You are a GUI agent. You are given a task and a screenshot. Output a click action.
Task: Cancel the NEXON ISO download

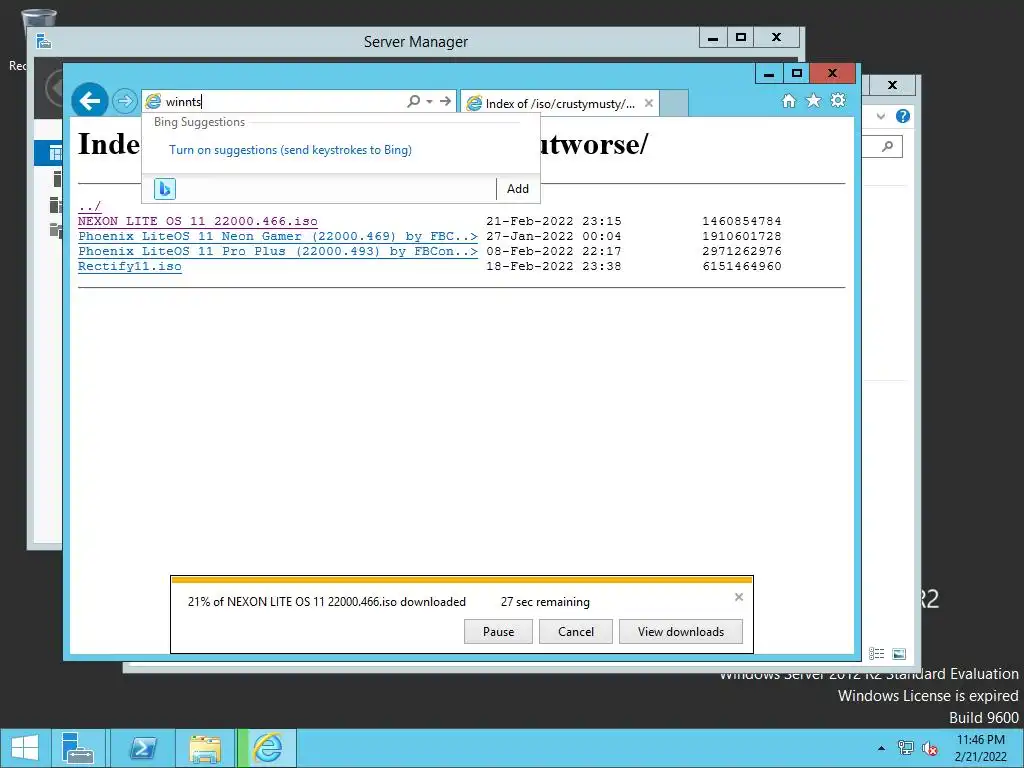click(576, 632)
